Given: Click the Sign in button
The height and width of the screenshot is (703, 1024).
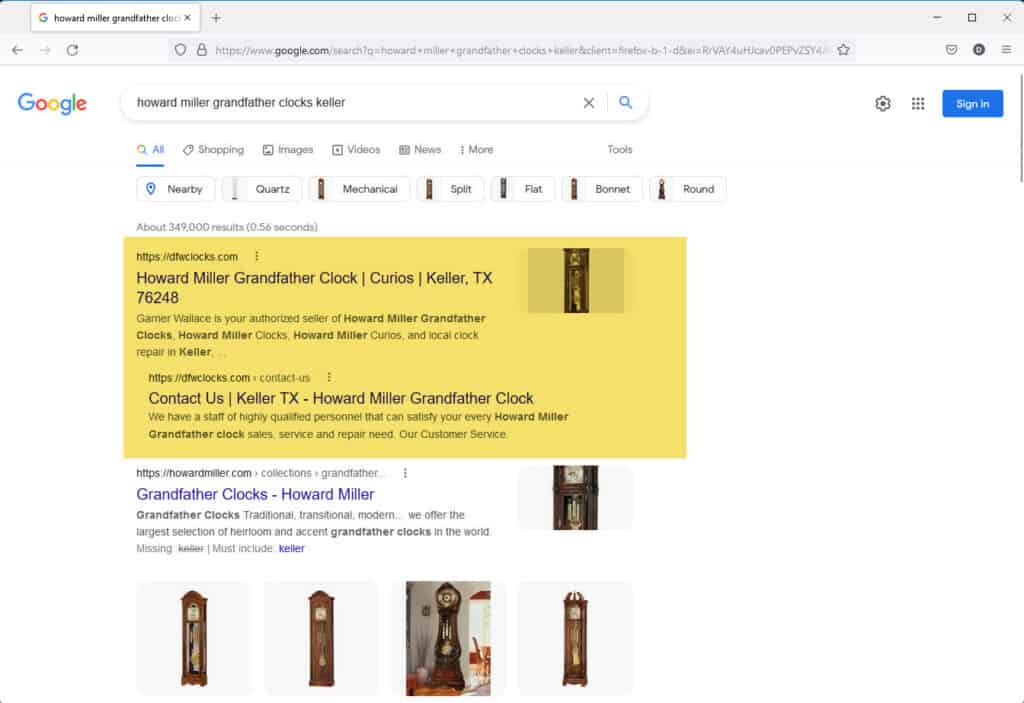Looking at the screenshot, I should coord(972,103).
